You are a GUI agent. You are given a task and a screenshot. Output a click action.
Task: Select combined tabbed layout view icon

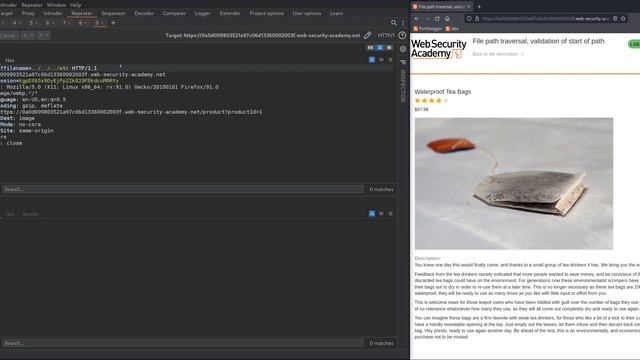389,48
